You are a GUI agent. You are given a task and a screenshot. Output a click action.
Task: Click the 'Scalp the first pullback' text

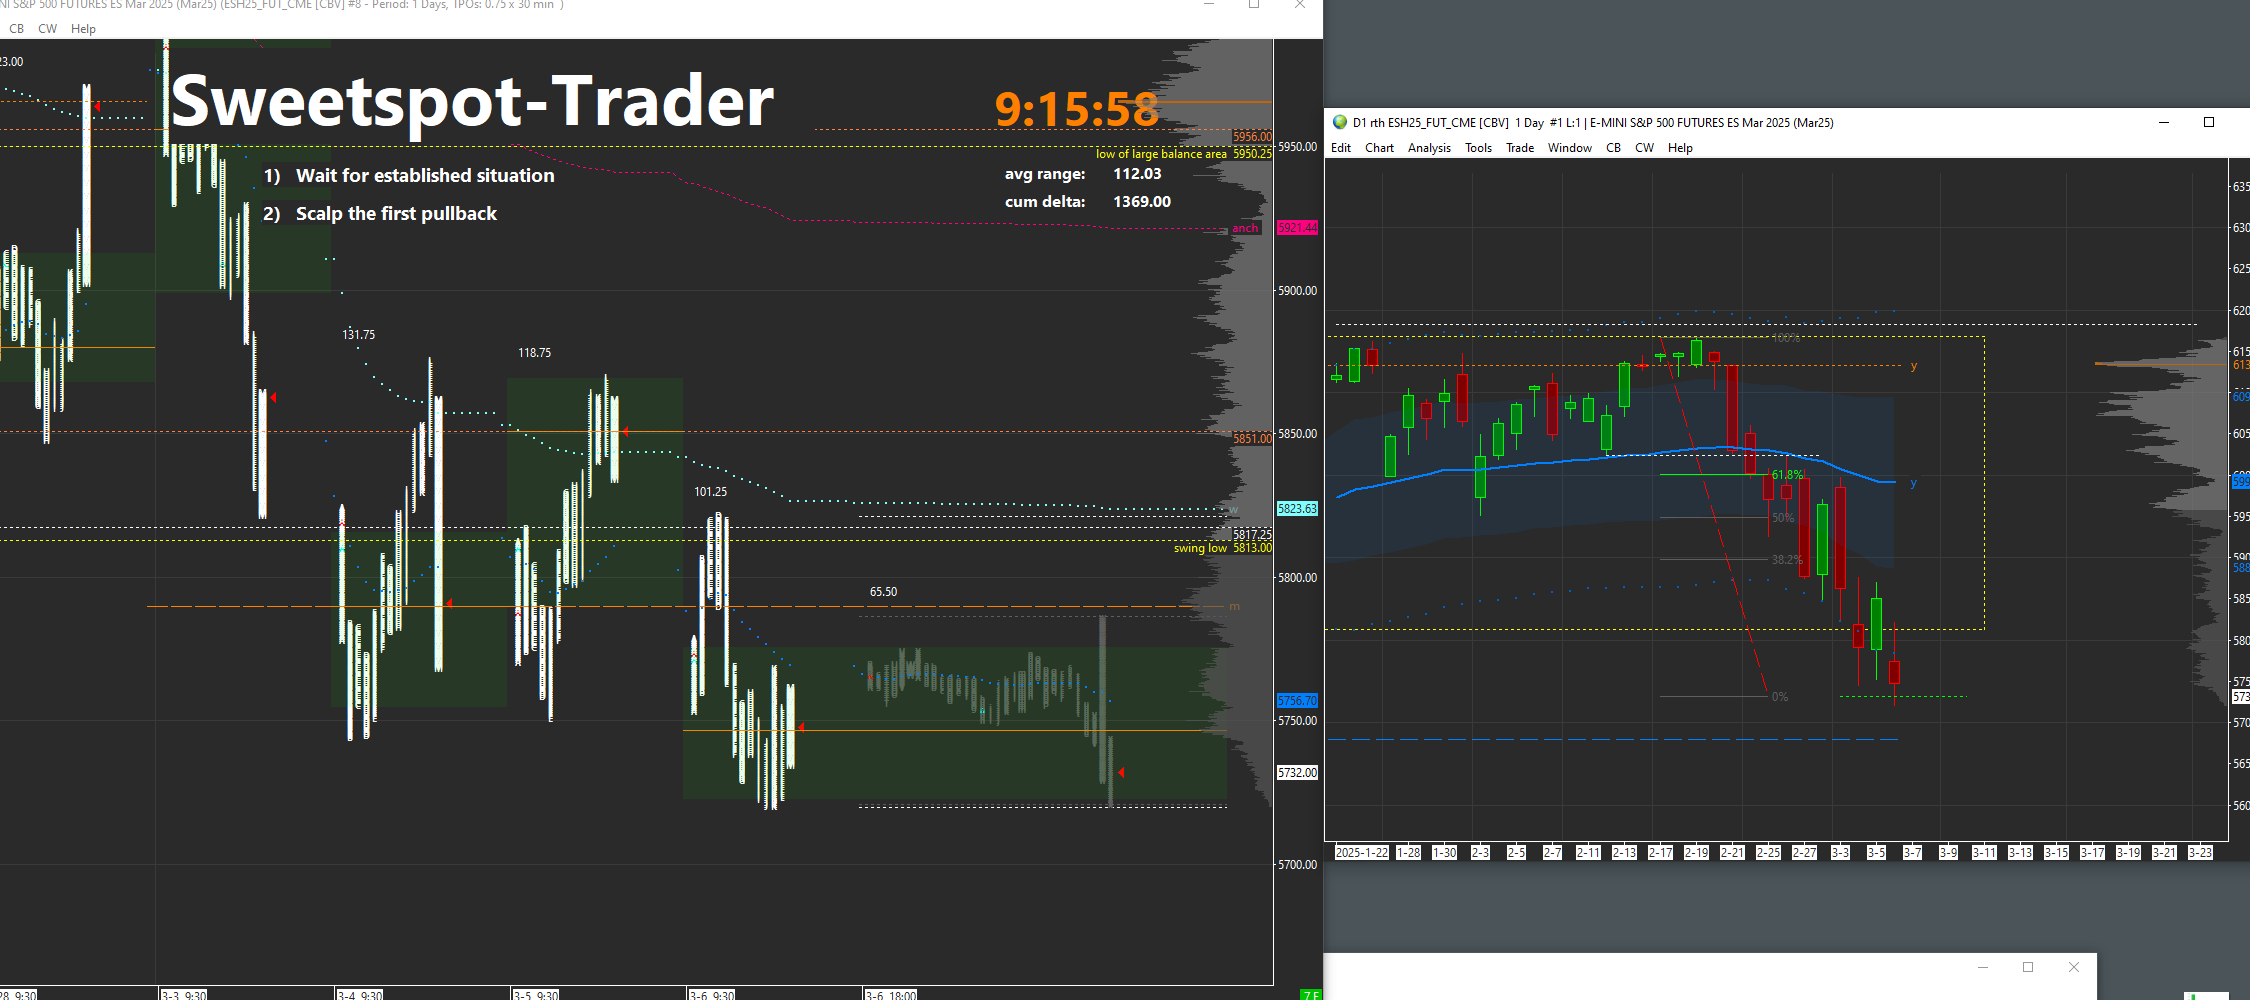pos(396,214)
